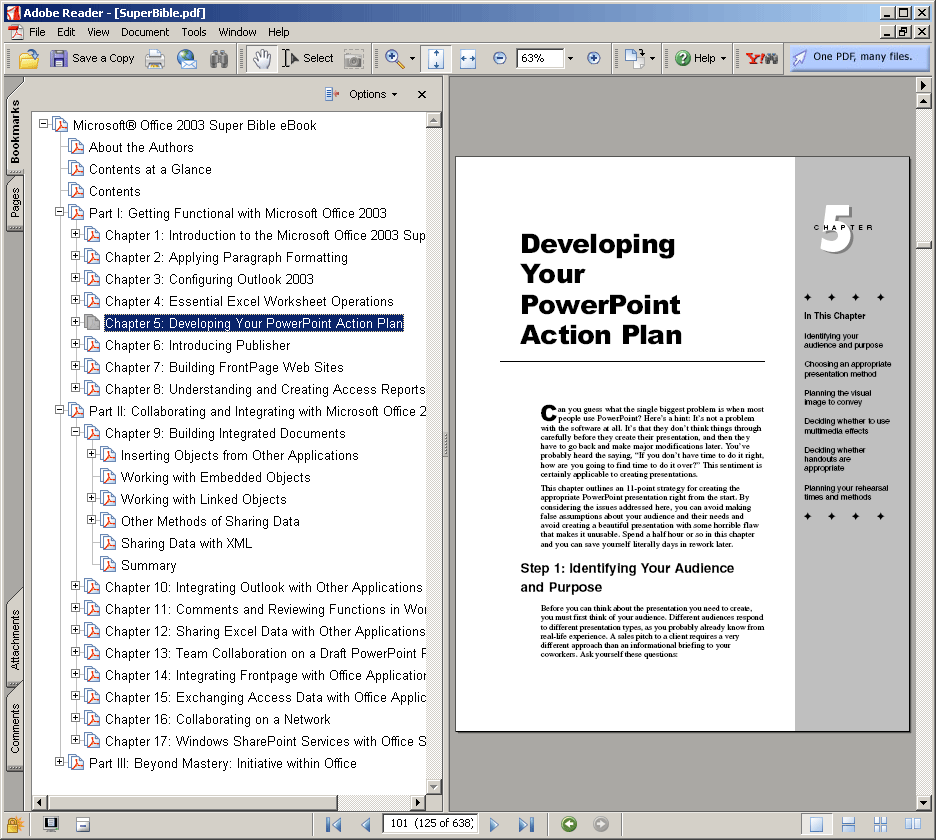Image resolution: width=936 pixels, height=840 pixels.
Task: Open a PDF with the folder icon
Action: coord(28,58)
